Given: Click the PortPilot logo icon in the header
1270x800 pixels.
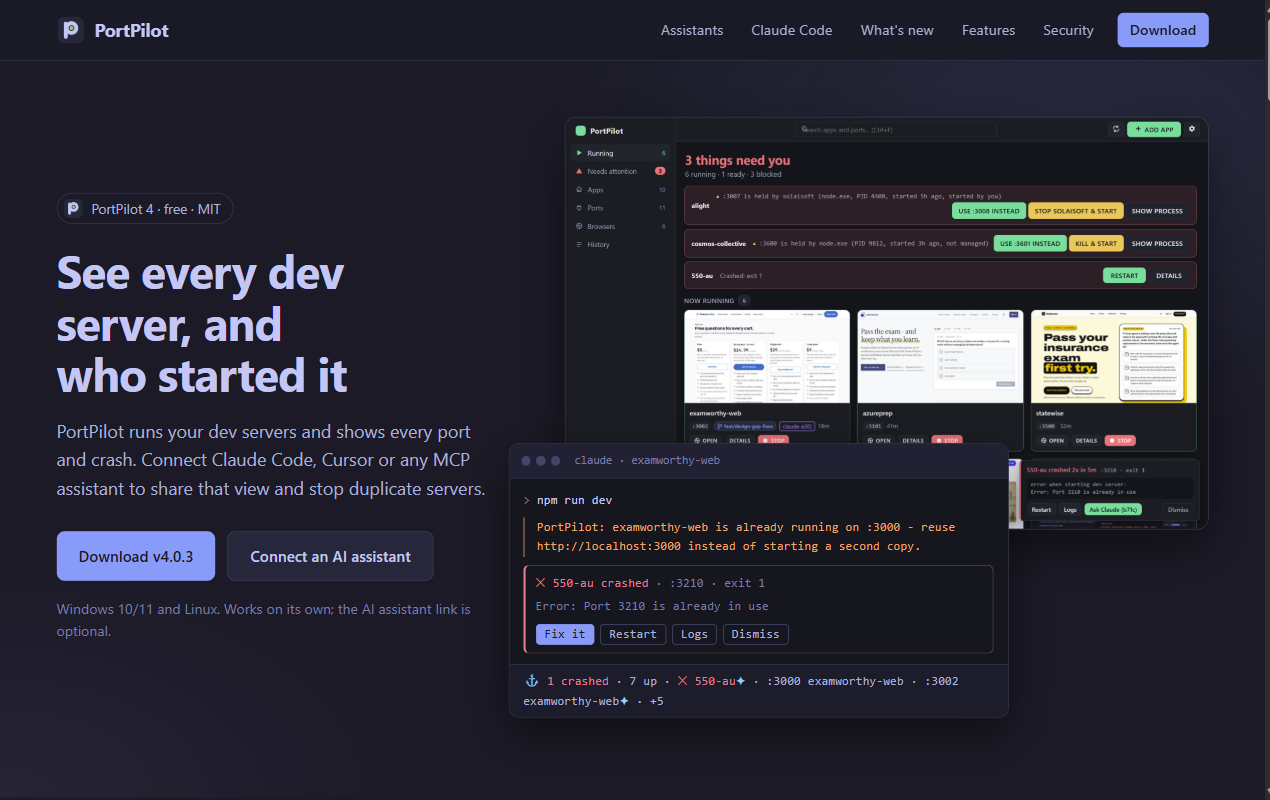Looking at the screenshot, I should tap(71, 30).
